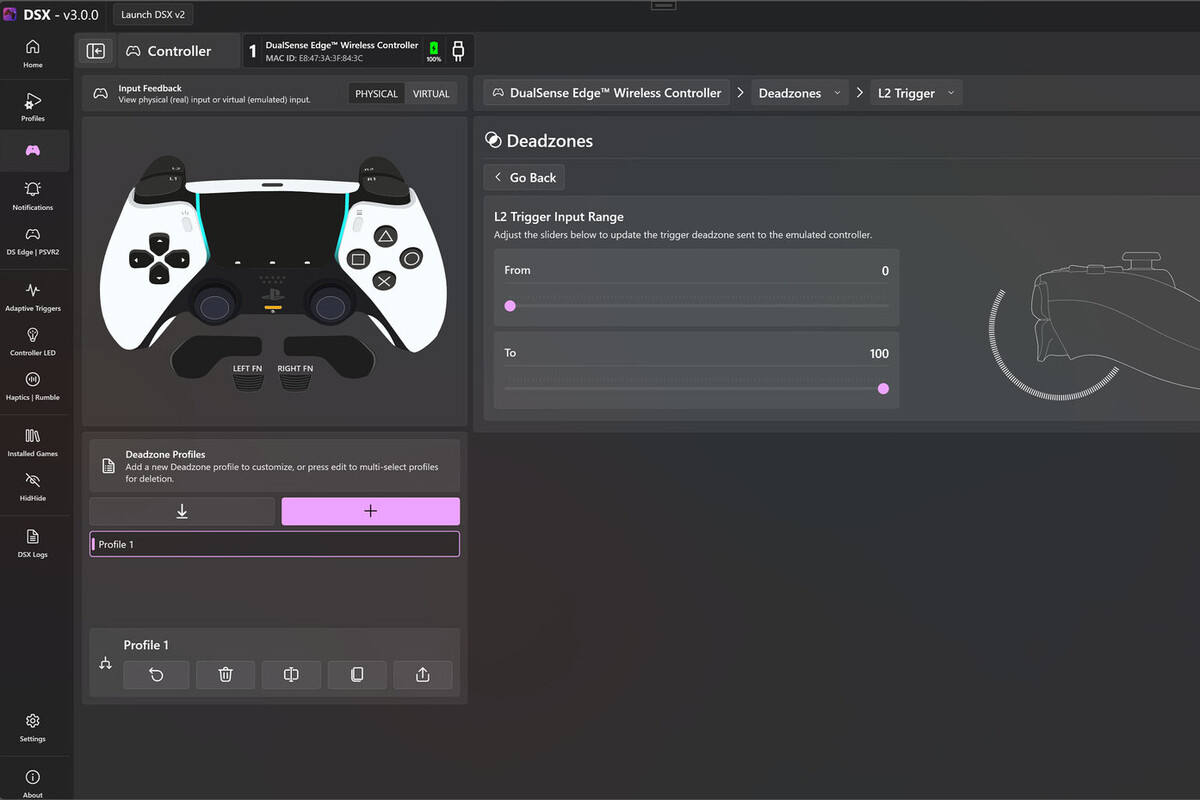Open the HidHide section
This screenshot has width=1200, height=800.
pyautogui.click(x=33, y=486)
